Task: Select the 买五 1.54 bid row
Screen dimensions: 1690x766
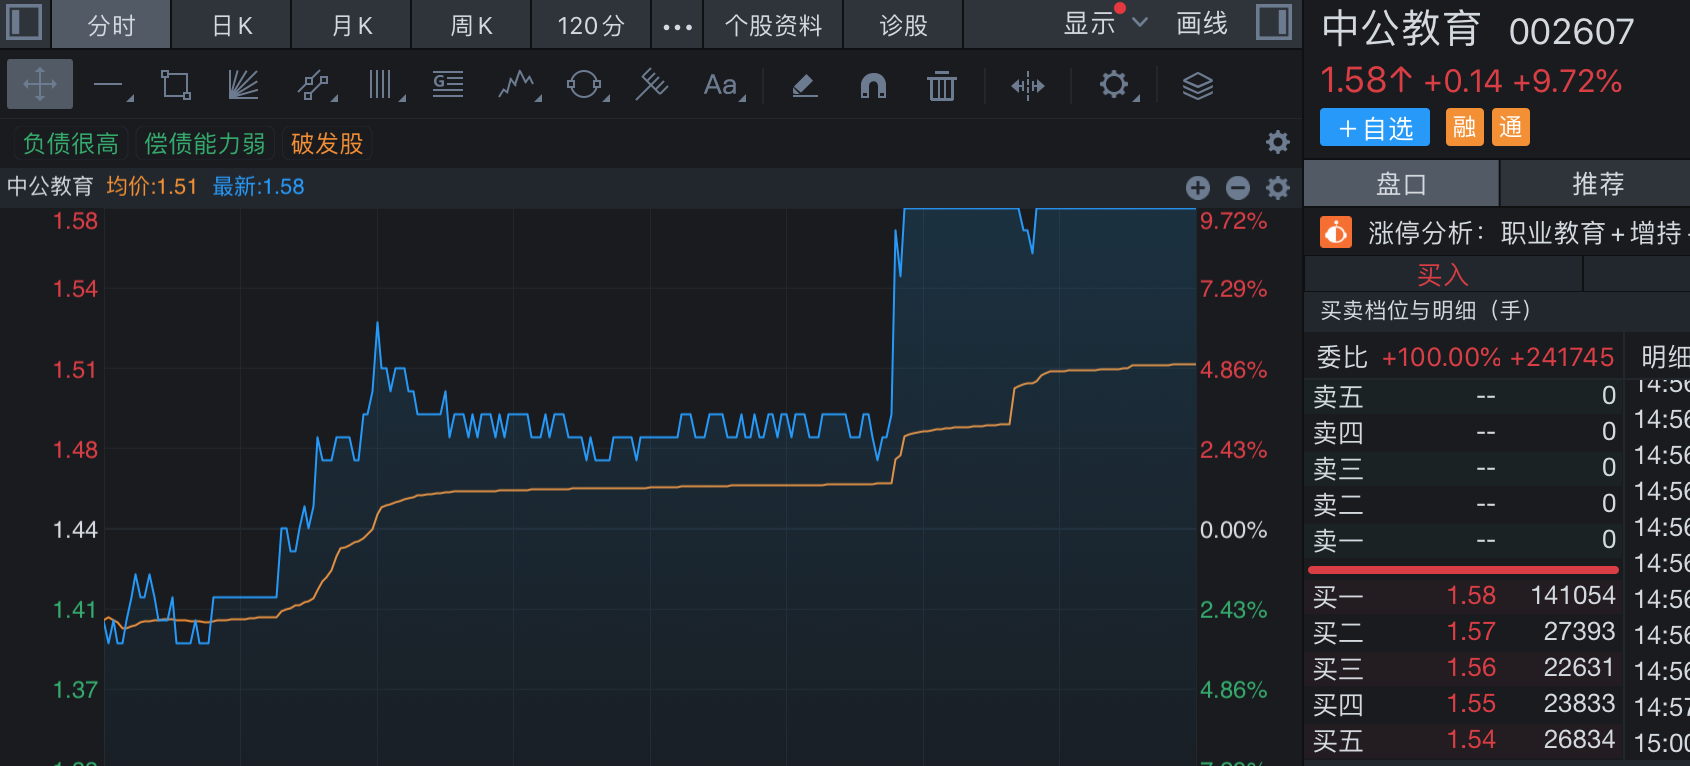Action: [1464, 740]
